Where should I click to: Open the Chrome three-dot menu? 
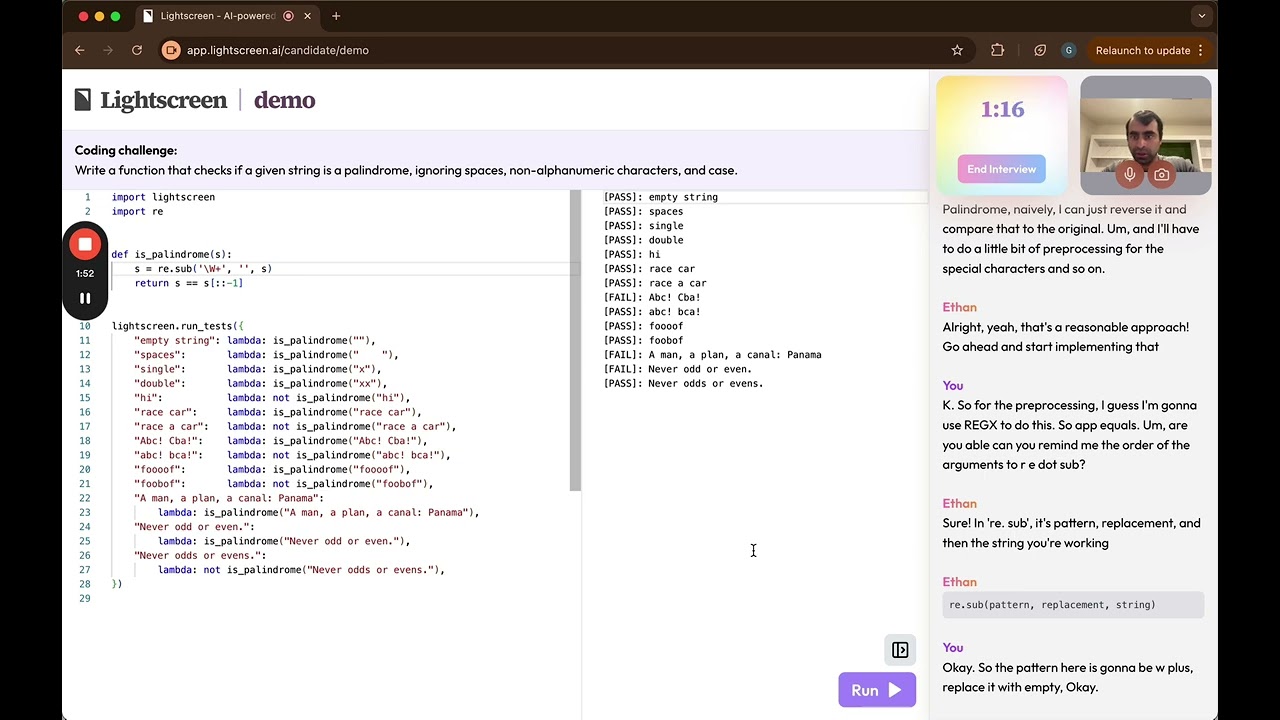[1200, 50]
